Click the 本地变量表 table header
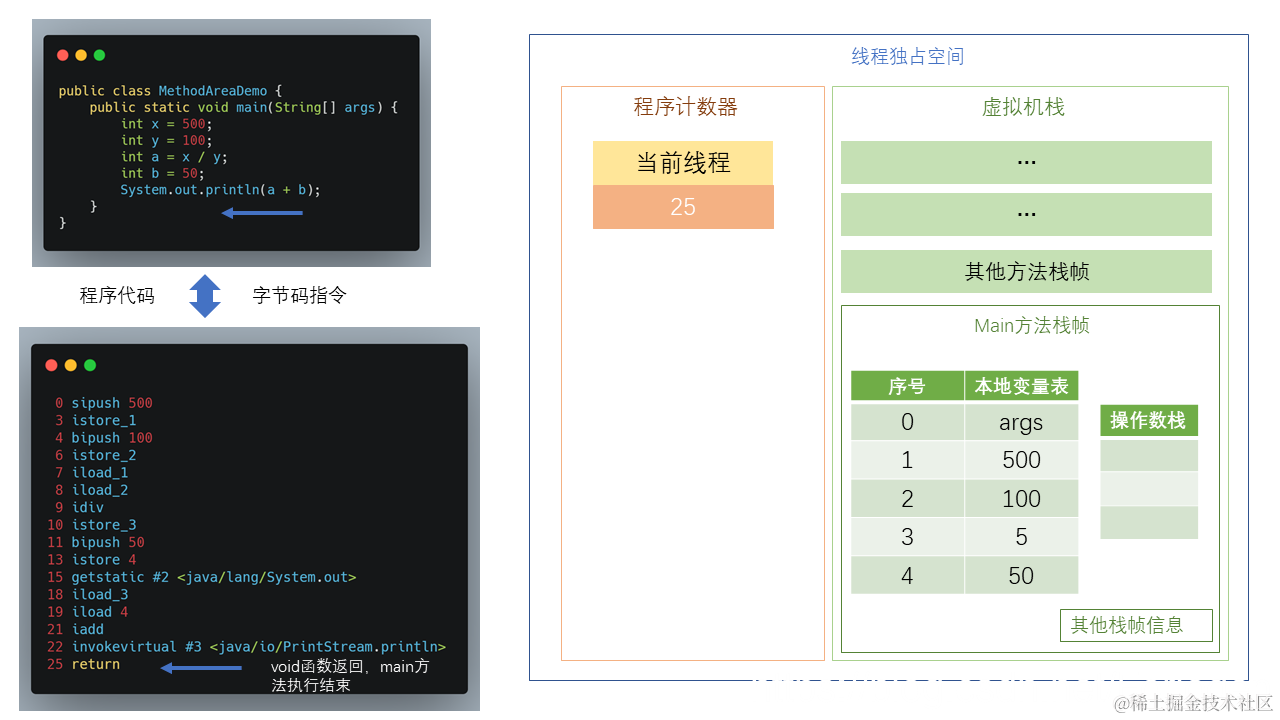 point(1021,385)
